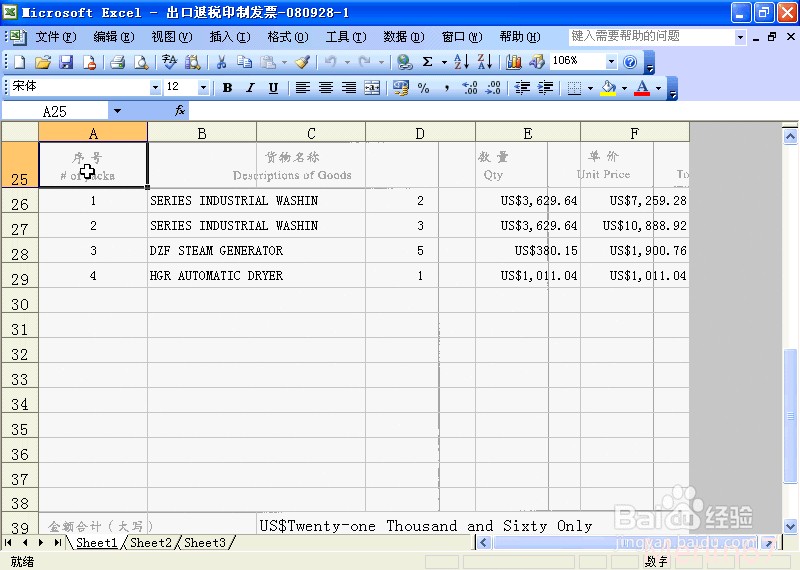Open a file with the Open folder icon
The image size is (800, 570).
click(43, 62)
